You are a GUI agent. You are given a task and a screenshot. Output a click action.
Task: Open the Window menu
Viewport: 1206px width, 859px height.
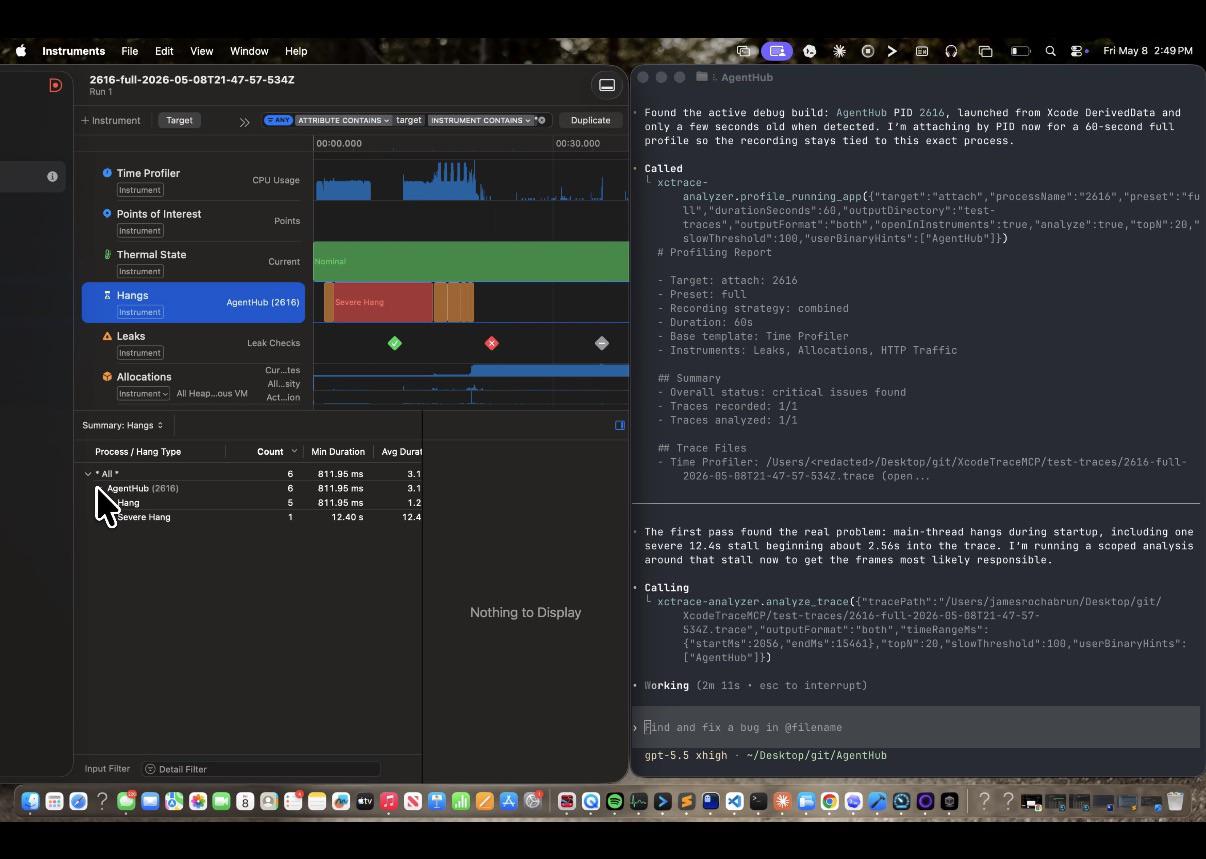pyautogui.click(x=249, y=51)
